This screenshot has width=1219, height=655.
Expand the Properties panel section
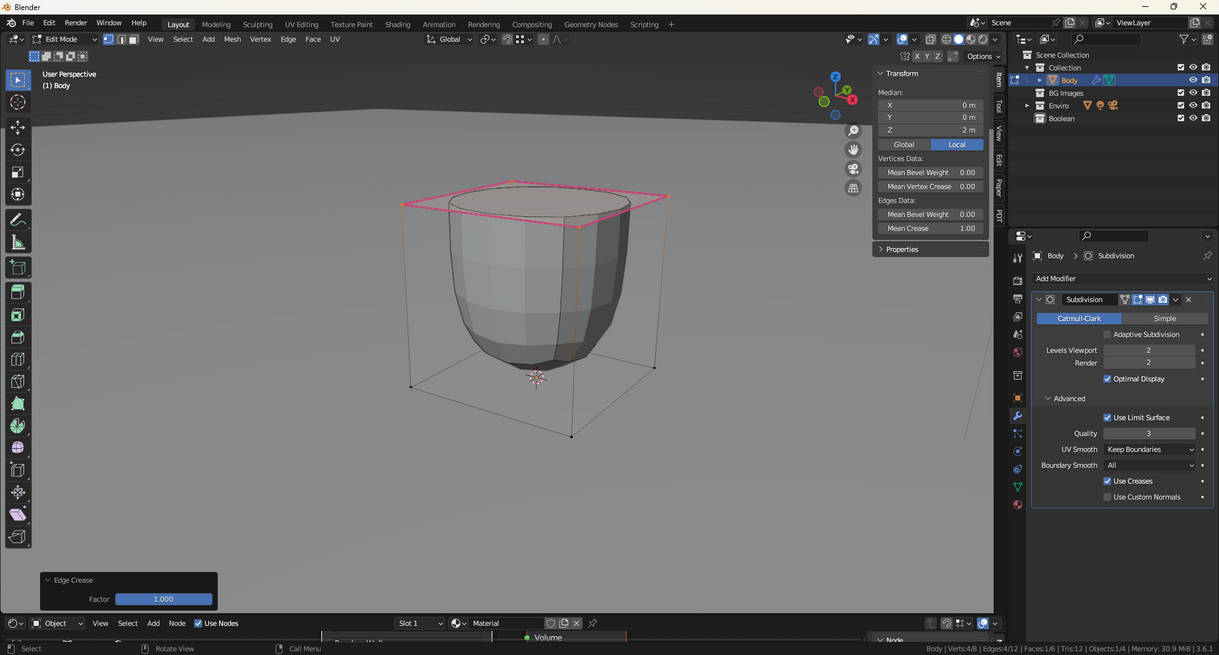pyautogui.click(x=901, y=249)
